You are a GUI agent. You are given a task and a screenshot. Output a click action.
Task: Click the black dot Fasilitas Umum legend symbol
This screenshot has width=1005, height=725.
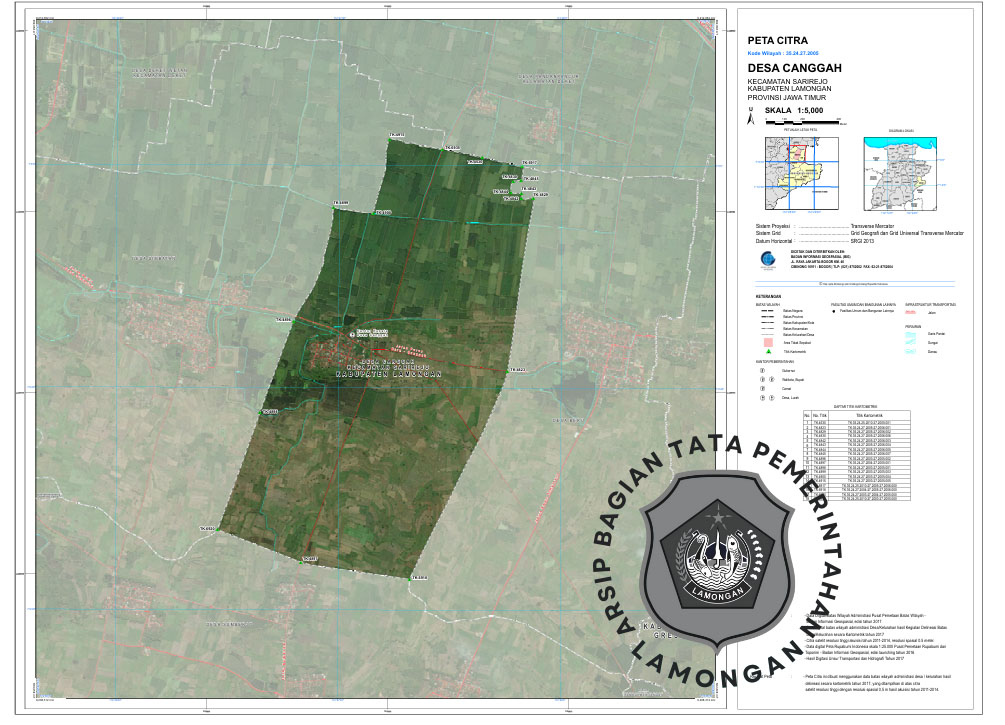pos(836,313)
